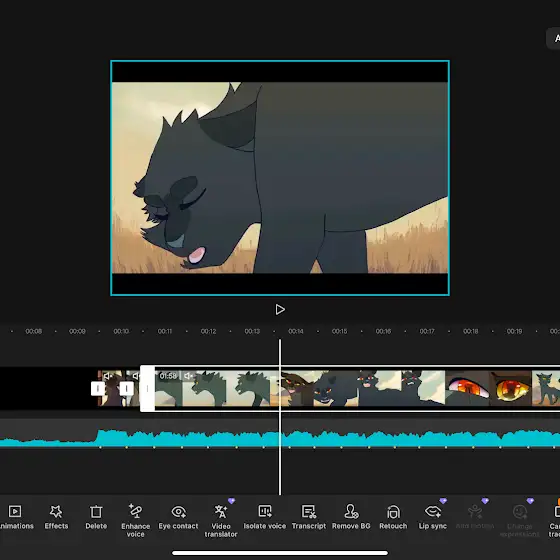Tap the greyed Add motion tool
560x560 pixels.
[x=475, y=516]
